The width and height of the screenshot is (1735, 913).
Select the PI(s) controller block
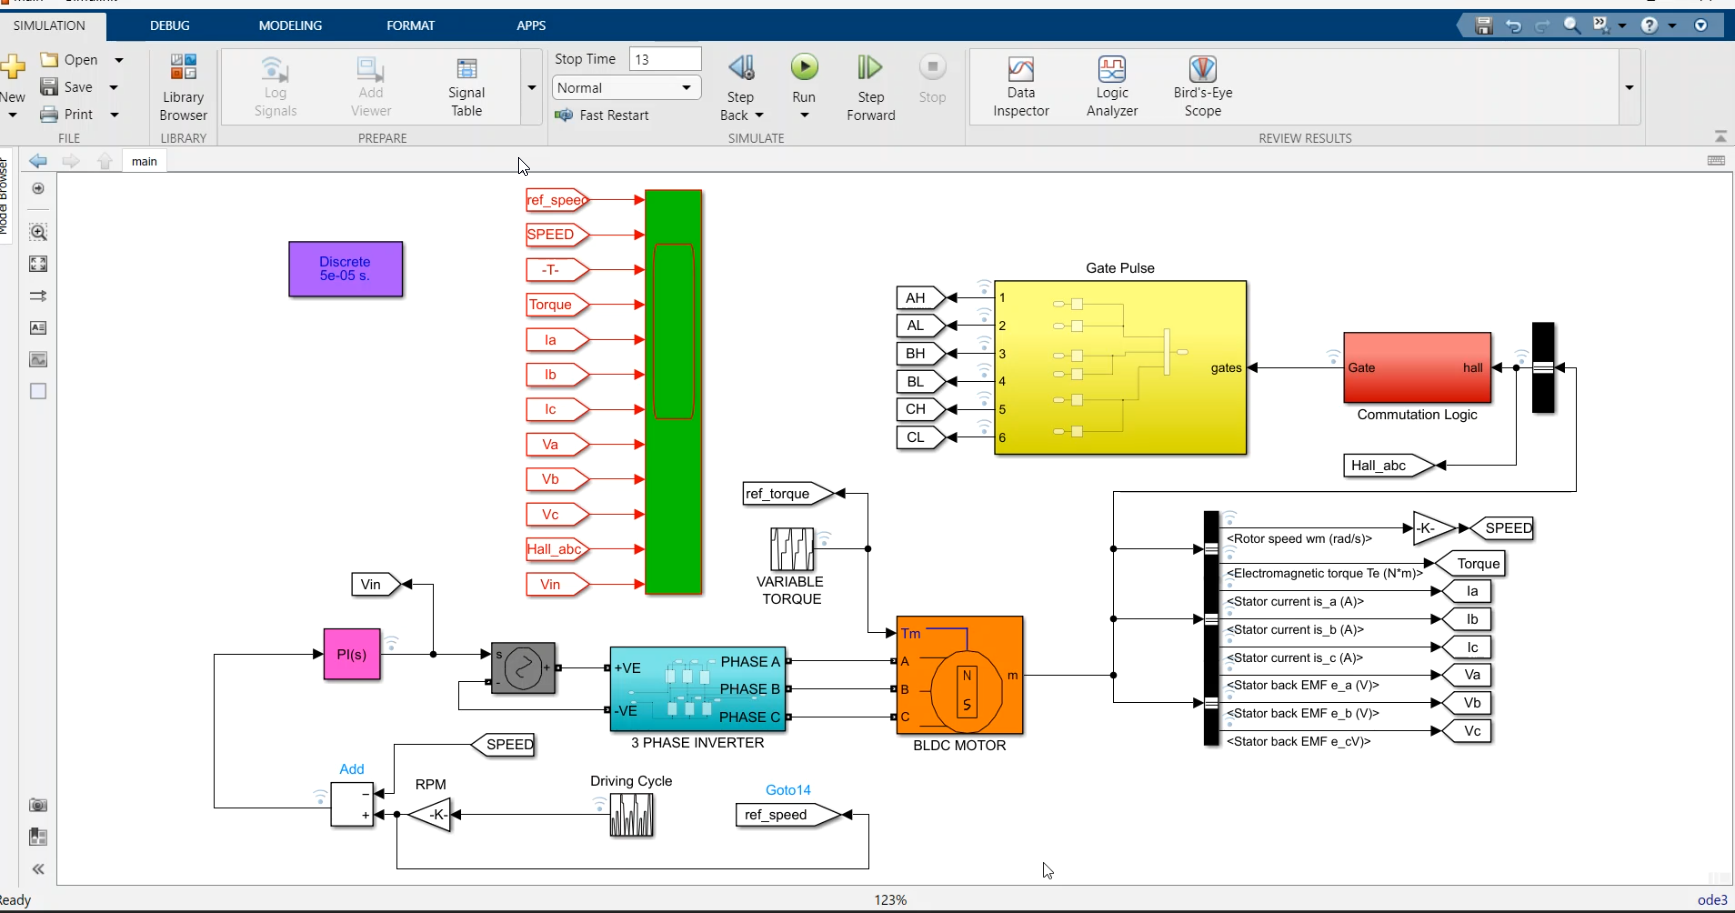pyautogui.click(x=352, y=654)
